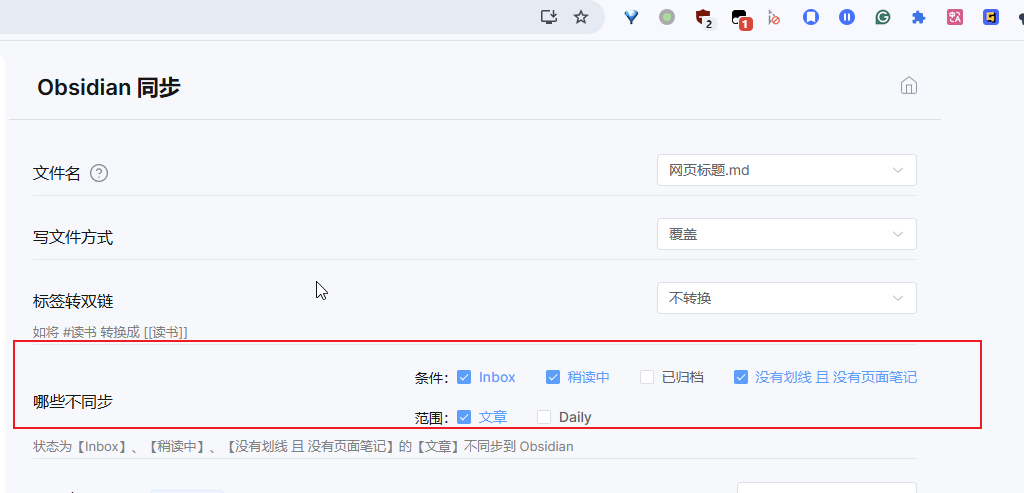Open the 不转换 tag conversion dropdown

coord(786,298)
